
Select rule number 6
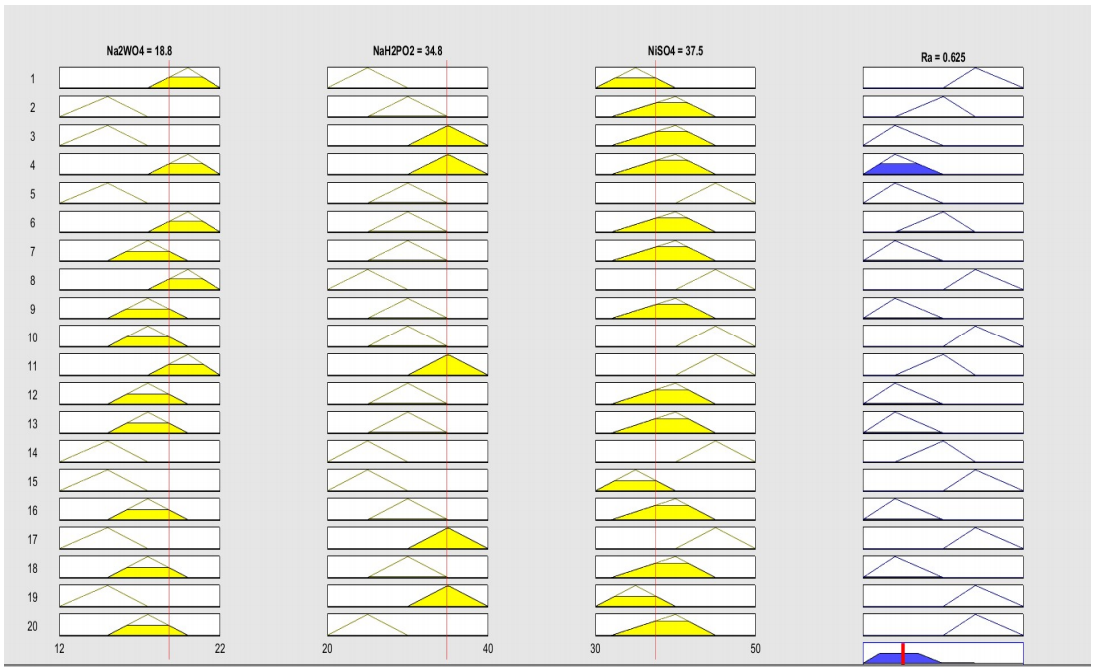tap(32, 223)
